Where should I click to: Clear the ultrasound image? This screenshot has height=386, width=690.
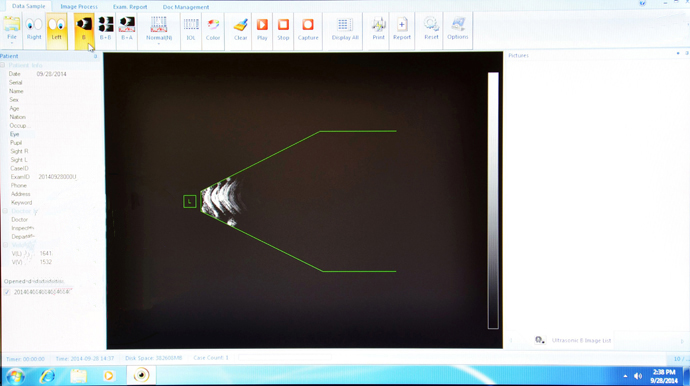(x=240, y=29)
